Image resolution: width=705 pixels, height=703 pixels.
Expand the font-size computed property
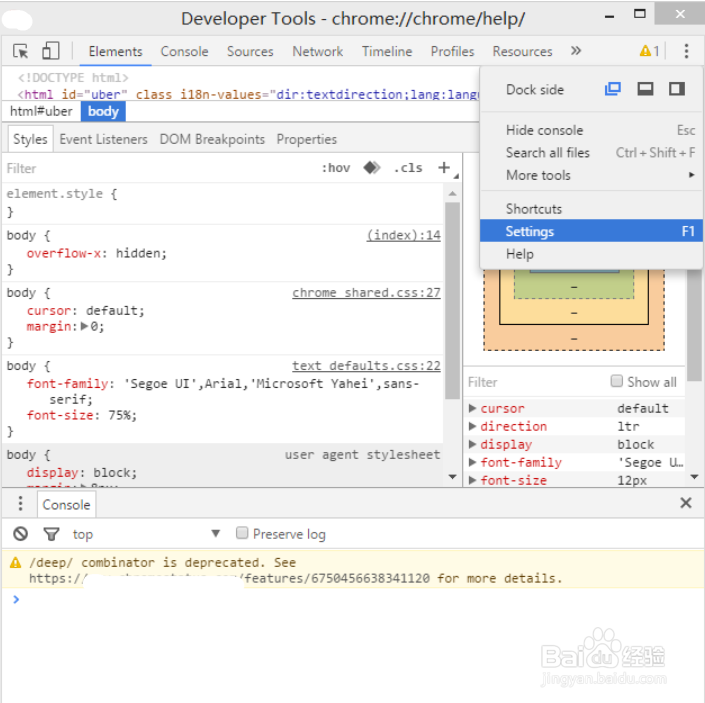point(472,480)
